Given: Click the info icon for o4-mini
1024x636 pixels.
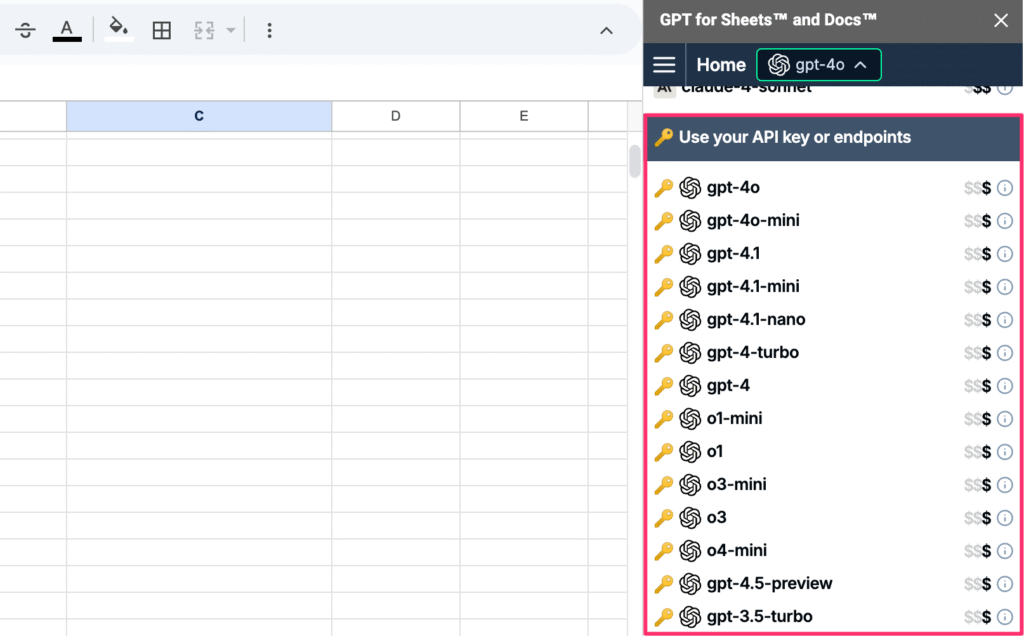Looking at the screenshot, I should pos(1005,550).
